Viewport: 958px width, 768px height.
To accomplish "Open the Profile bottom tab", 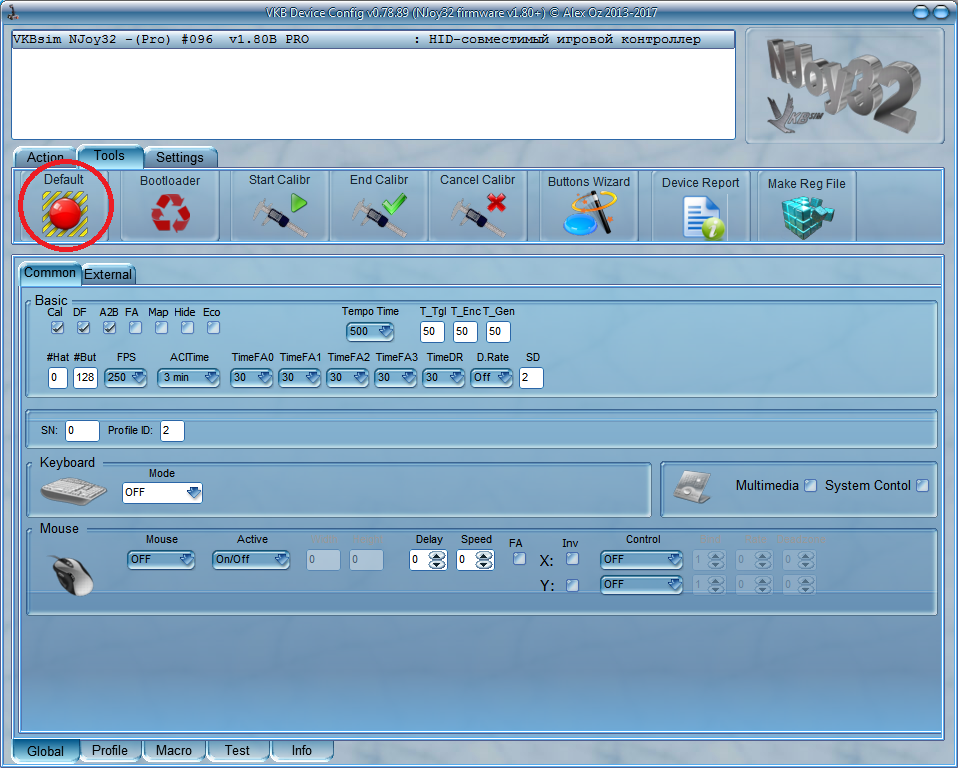I will pyautogui.click(x=110, y=750).
